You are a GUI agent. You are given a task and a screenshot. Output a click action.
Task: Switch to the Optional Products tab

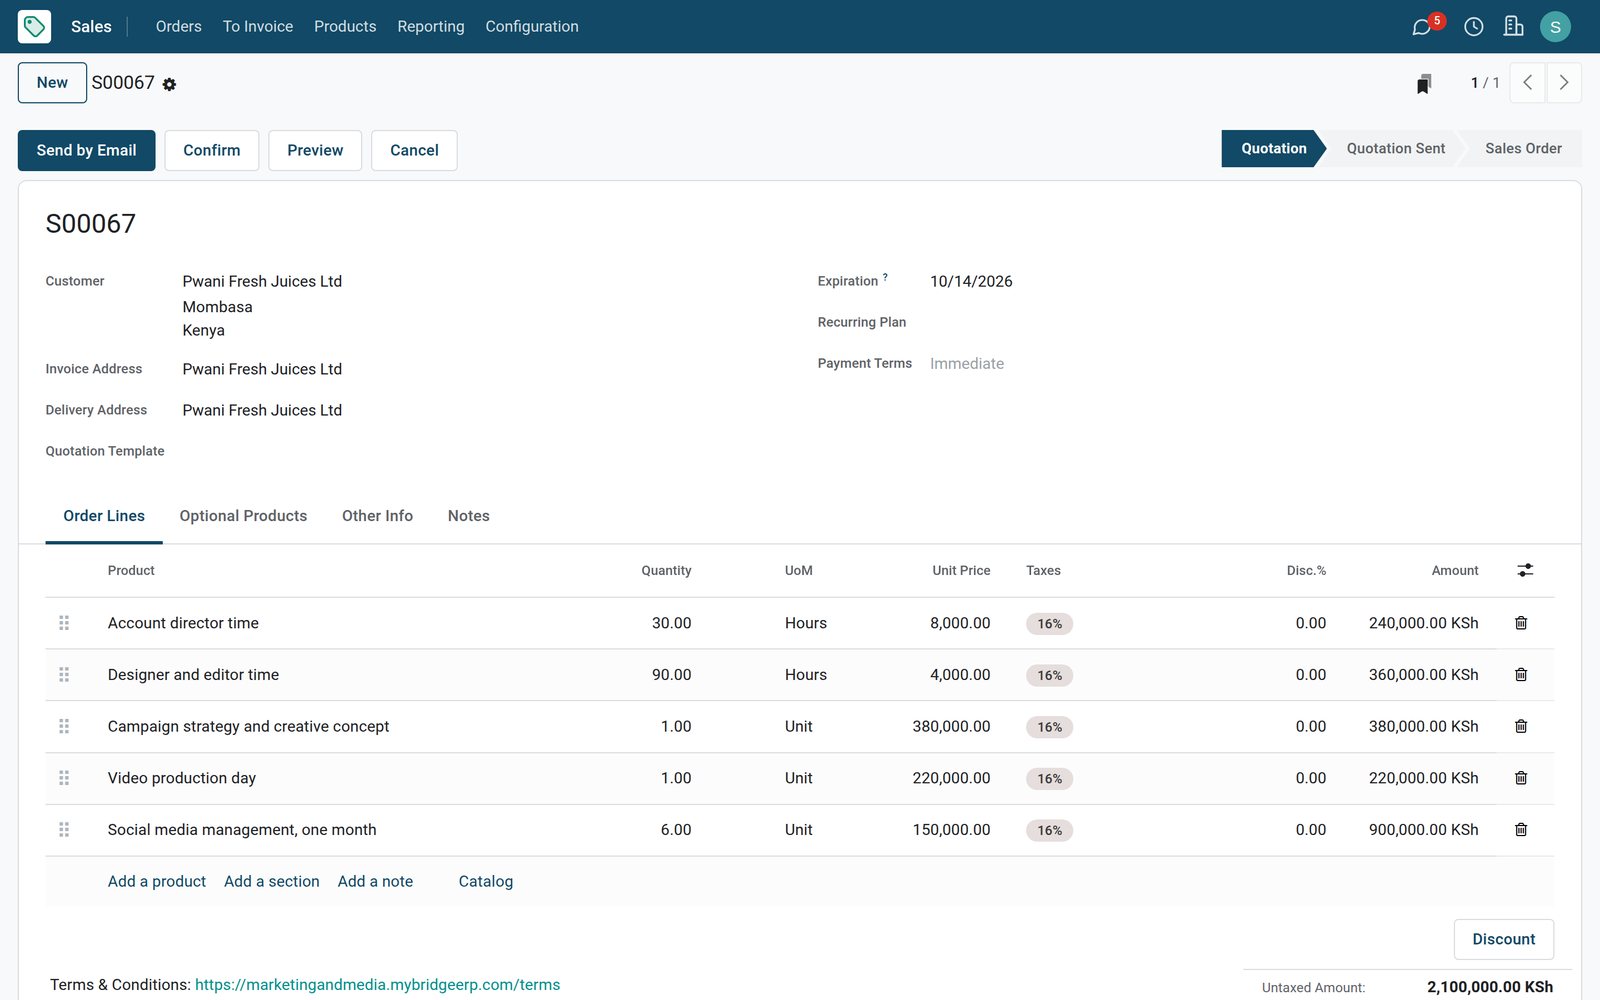(x=243, y=516)
